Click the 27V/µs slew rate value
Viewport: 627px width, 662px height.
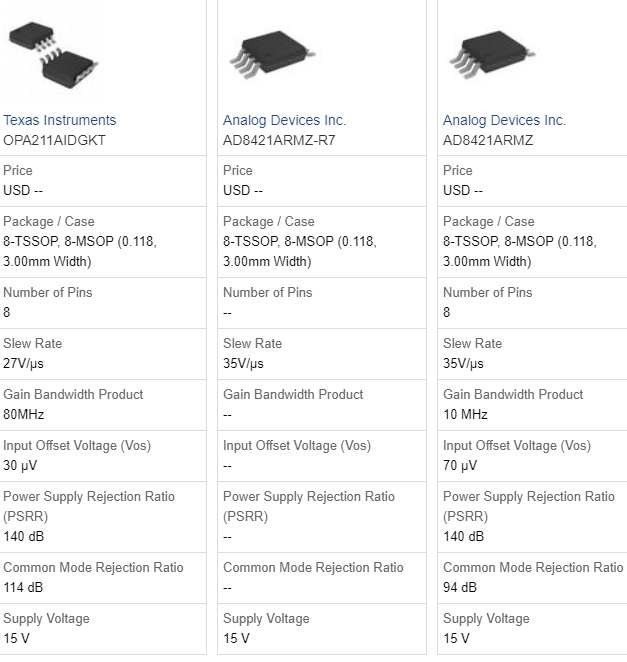[24, 363]
